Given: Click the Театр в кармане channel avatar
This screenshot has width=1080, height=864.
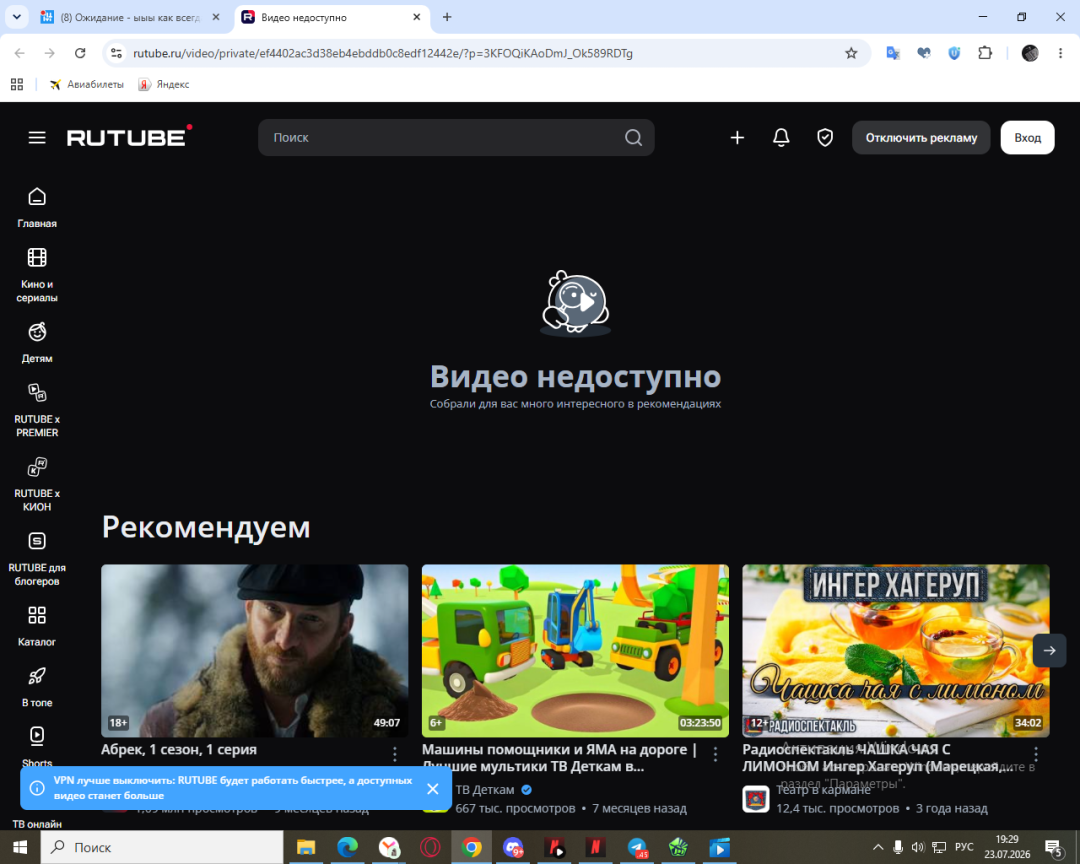Looking at the screenshot, I should 756,799.
